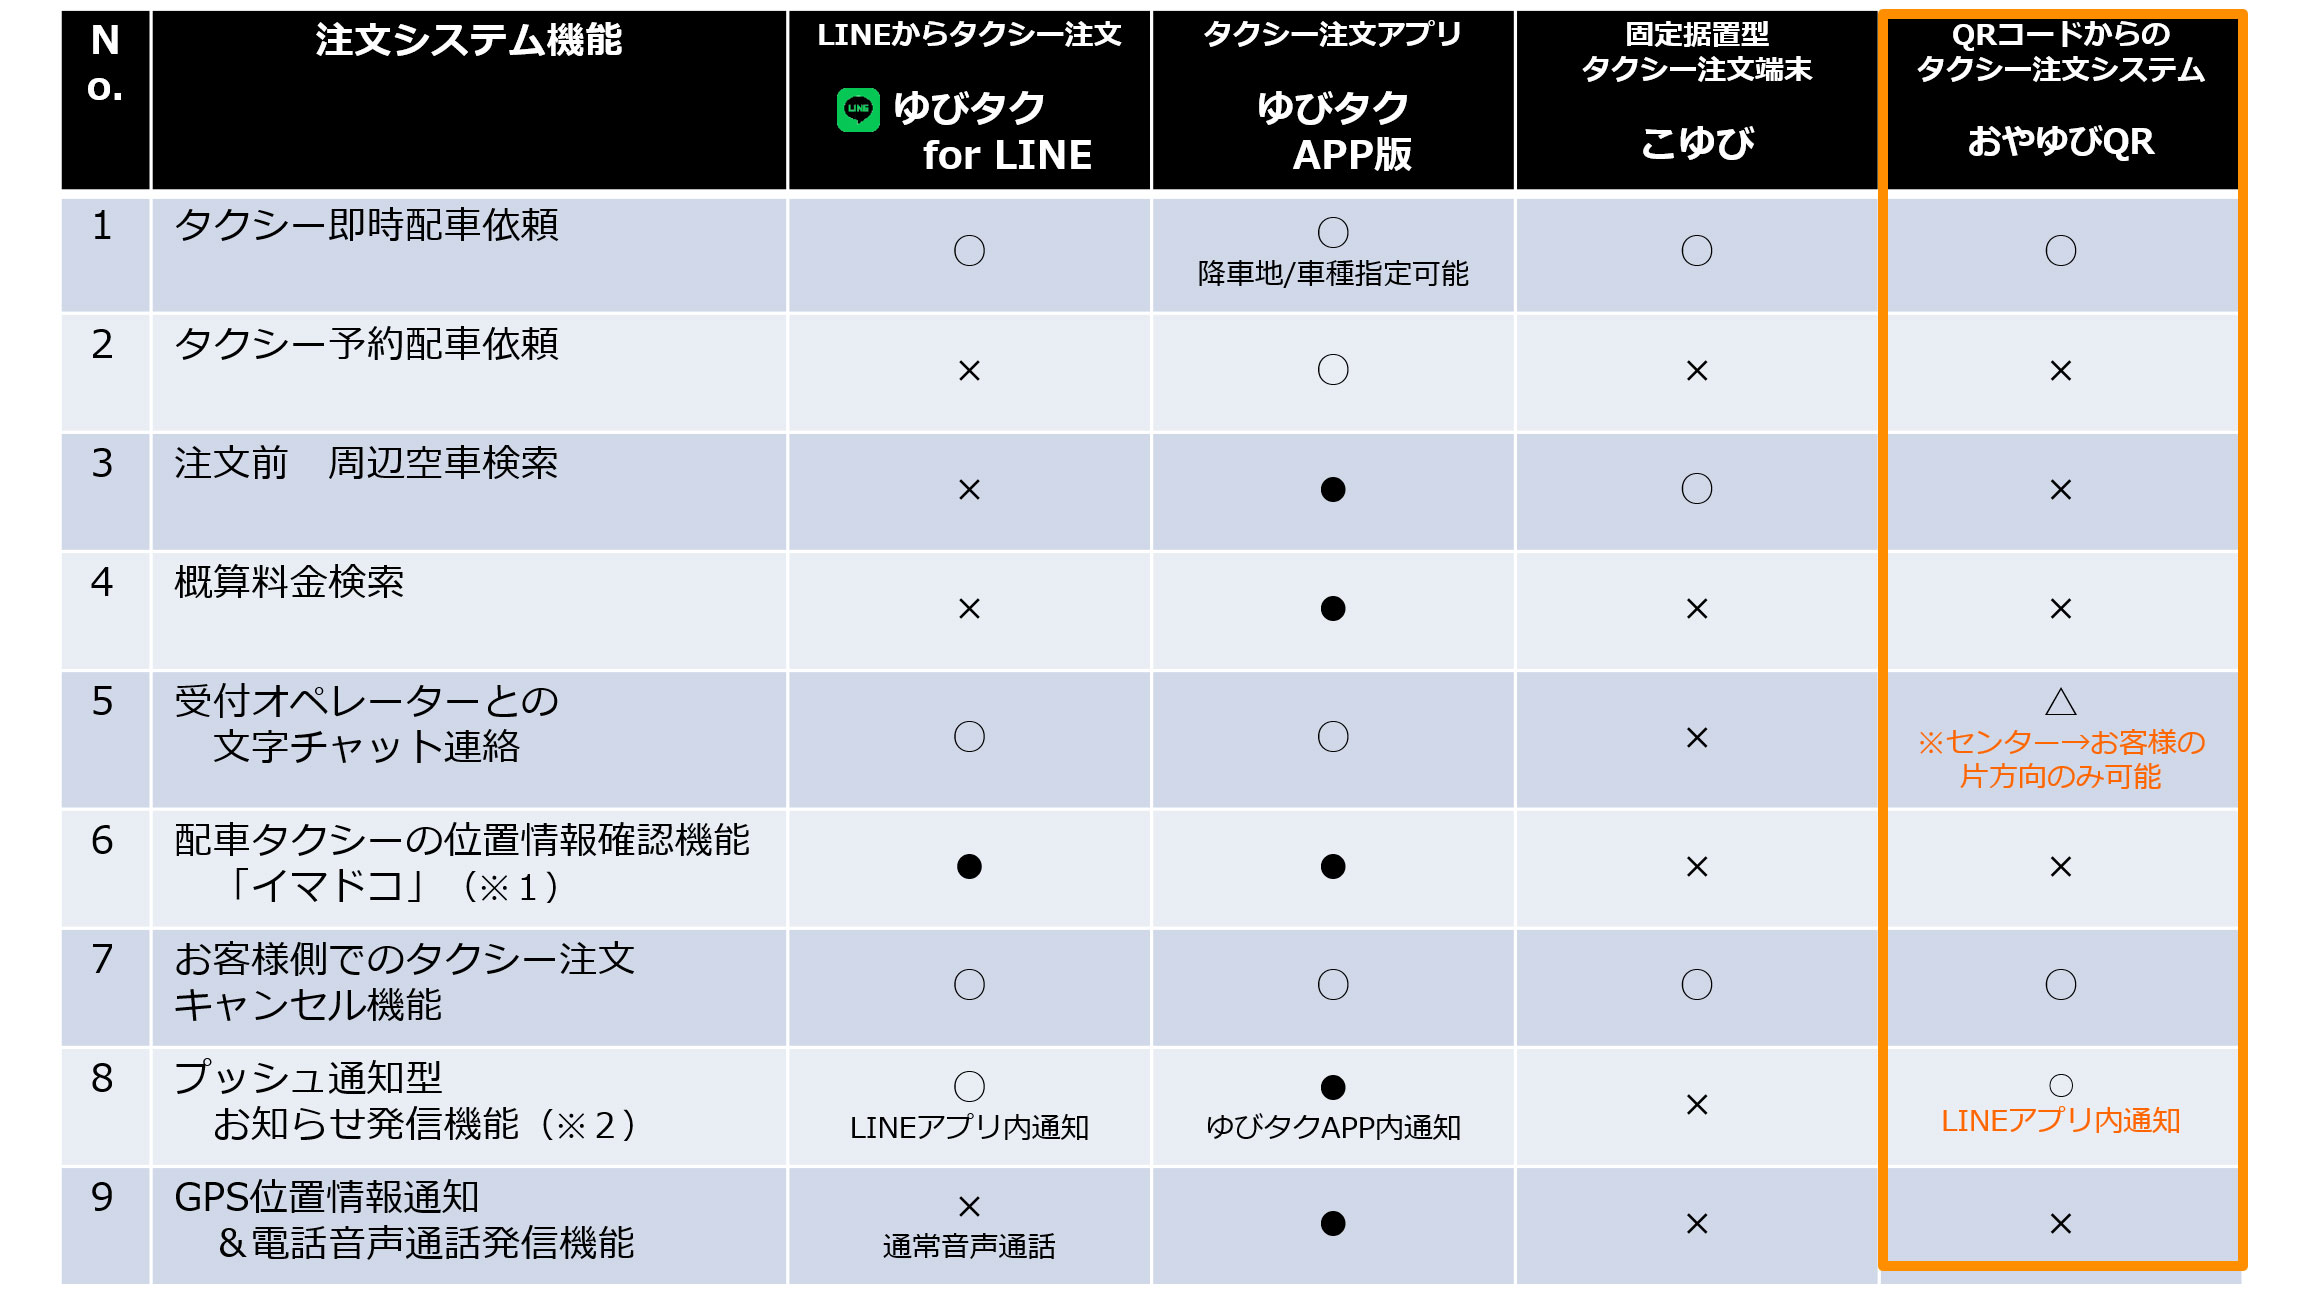This screenshot has width=2310, height=1294.
Task: Click the 降車地/車種指定可能 note text
Action: (x=1332, y=273)
